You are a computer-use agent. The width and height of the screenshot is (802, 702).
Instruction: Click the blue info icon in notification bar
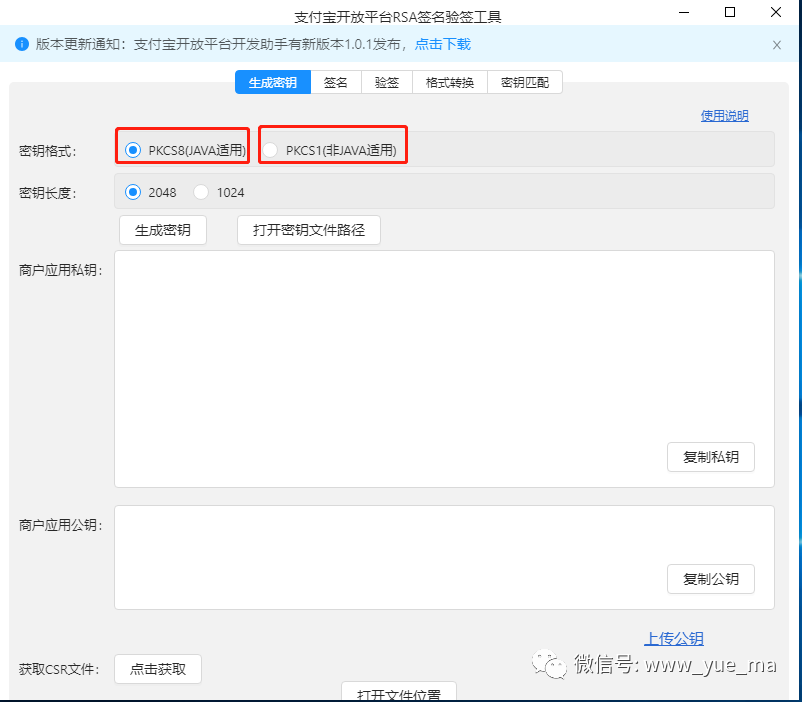(x=22, y=44)
